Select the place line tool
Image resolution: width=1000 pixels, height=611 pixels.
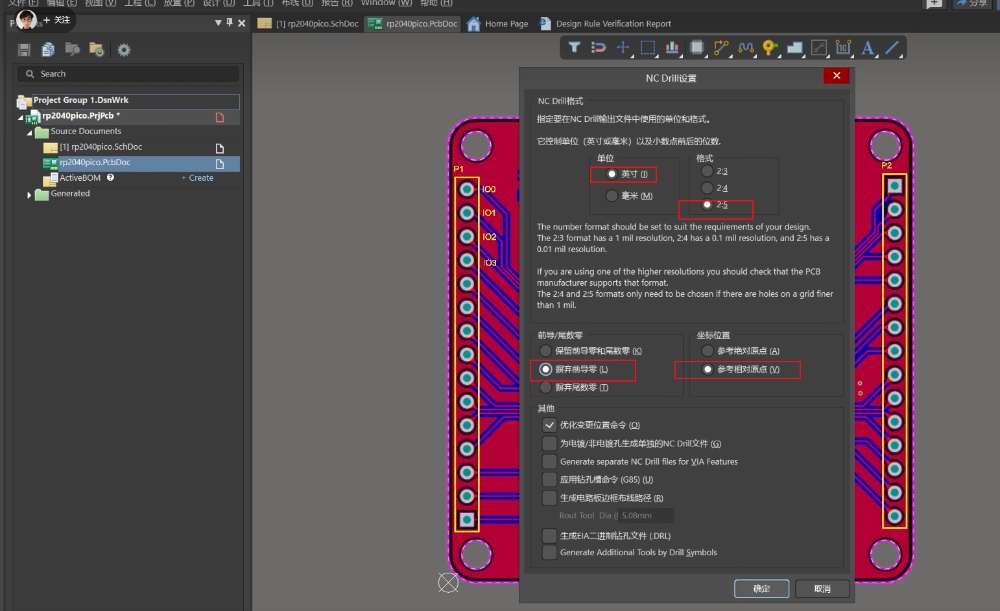coord(892,48)
